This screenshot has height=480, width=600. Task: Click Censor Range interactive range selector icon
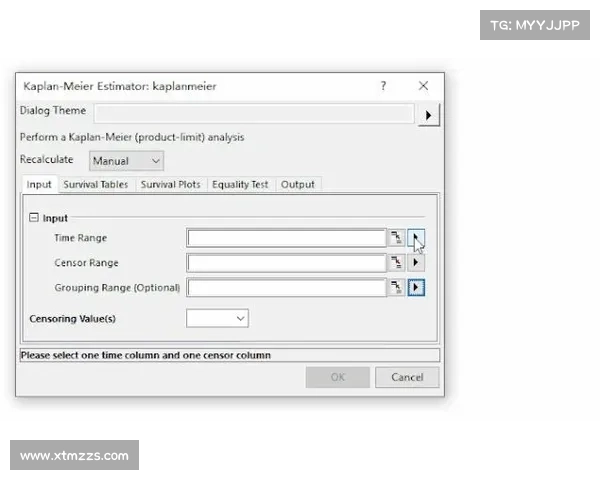coord(397,263)
